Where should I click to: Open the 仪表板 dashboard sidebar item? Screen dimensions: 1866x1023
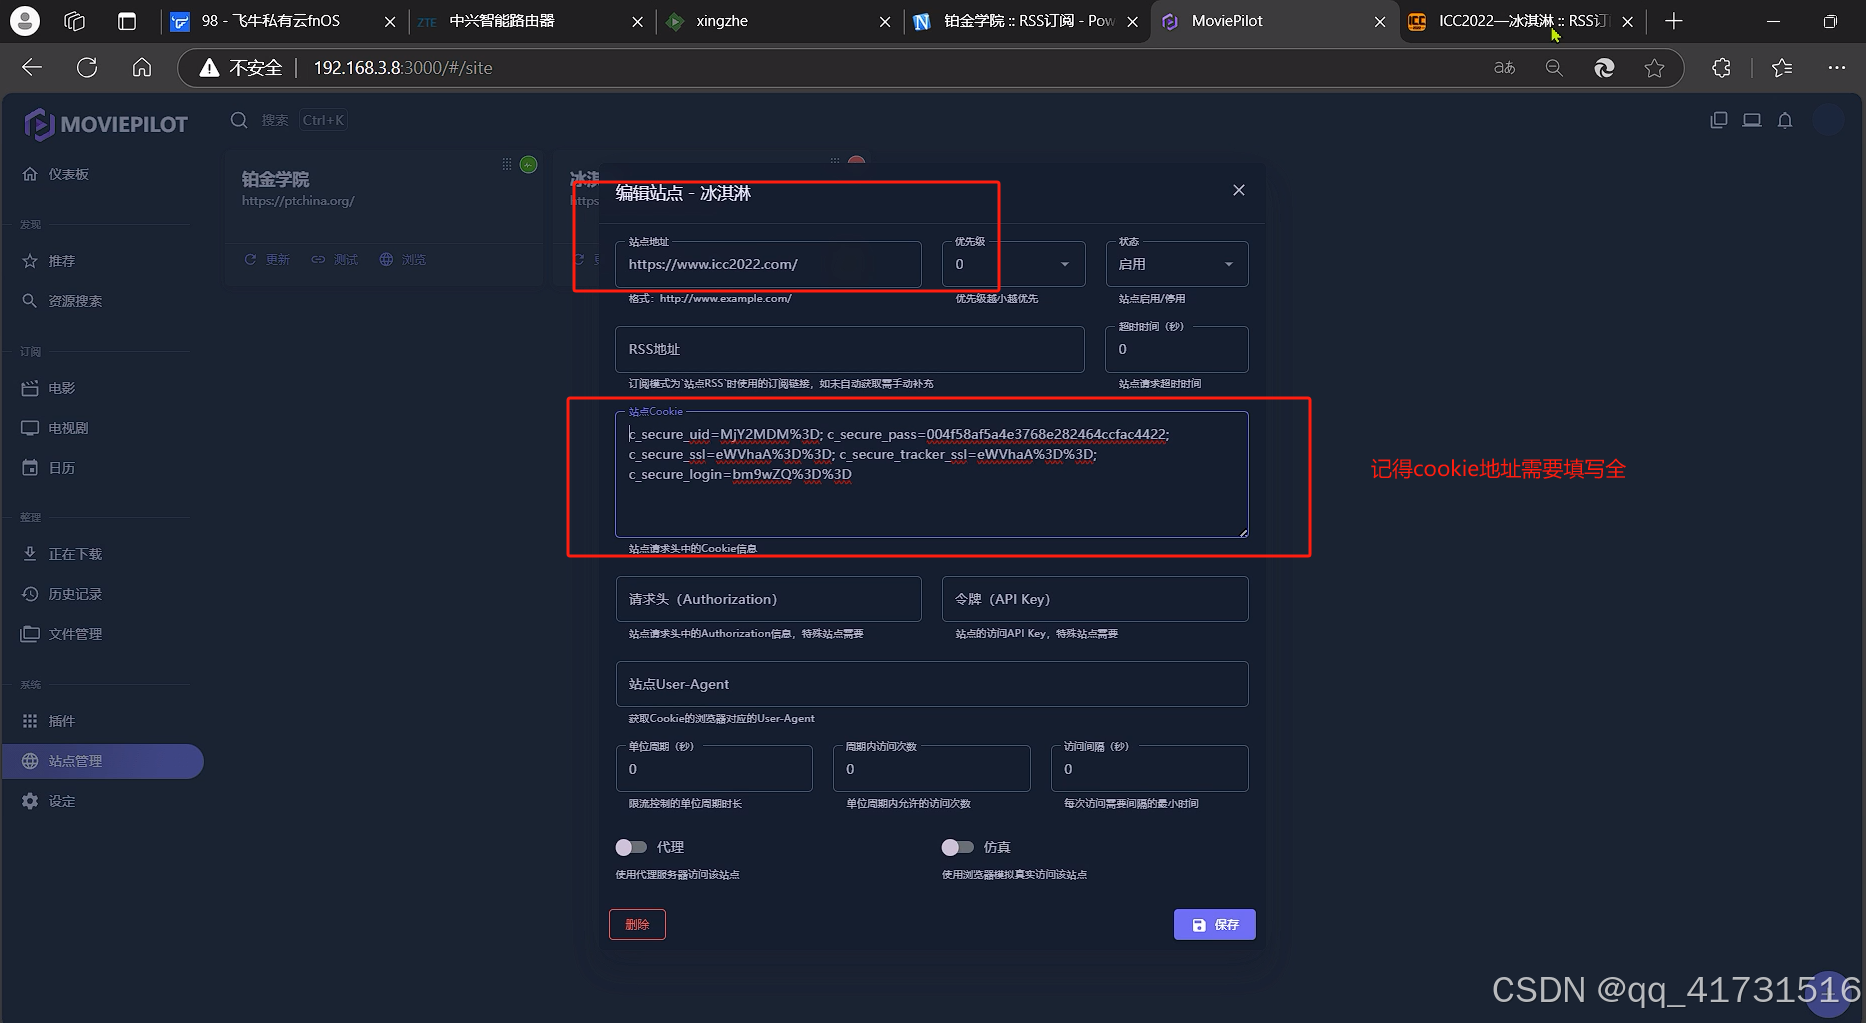(x=55, y=174)
